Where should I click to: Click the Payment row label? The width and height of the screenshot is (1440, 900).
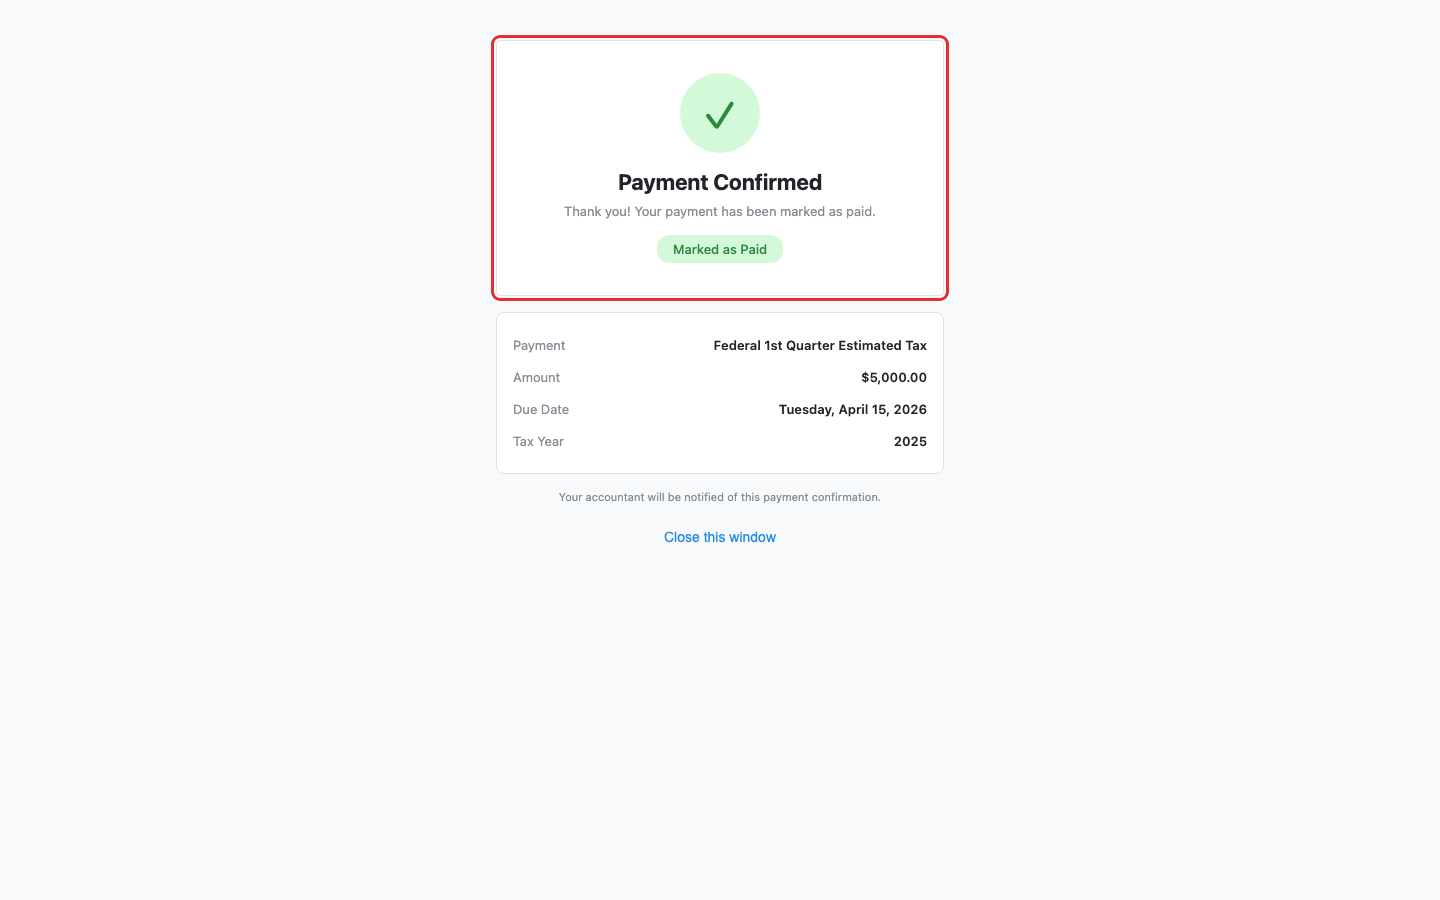tap(539, 345)
